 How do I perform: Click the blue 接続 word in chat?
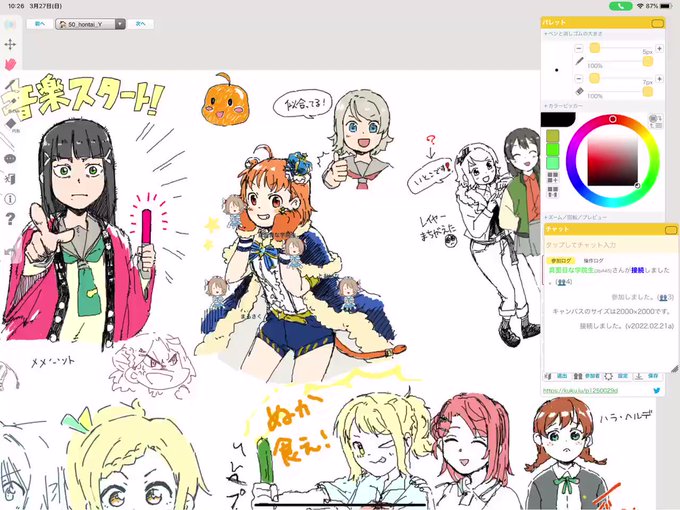638,270
